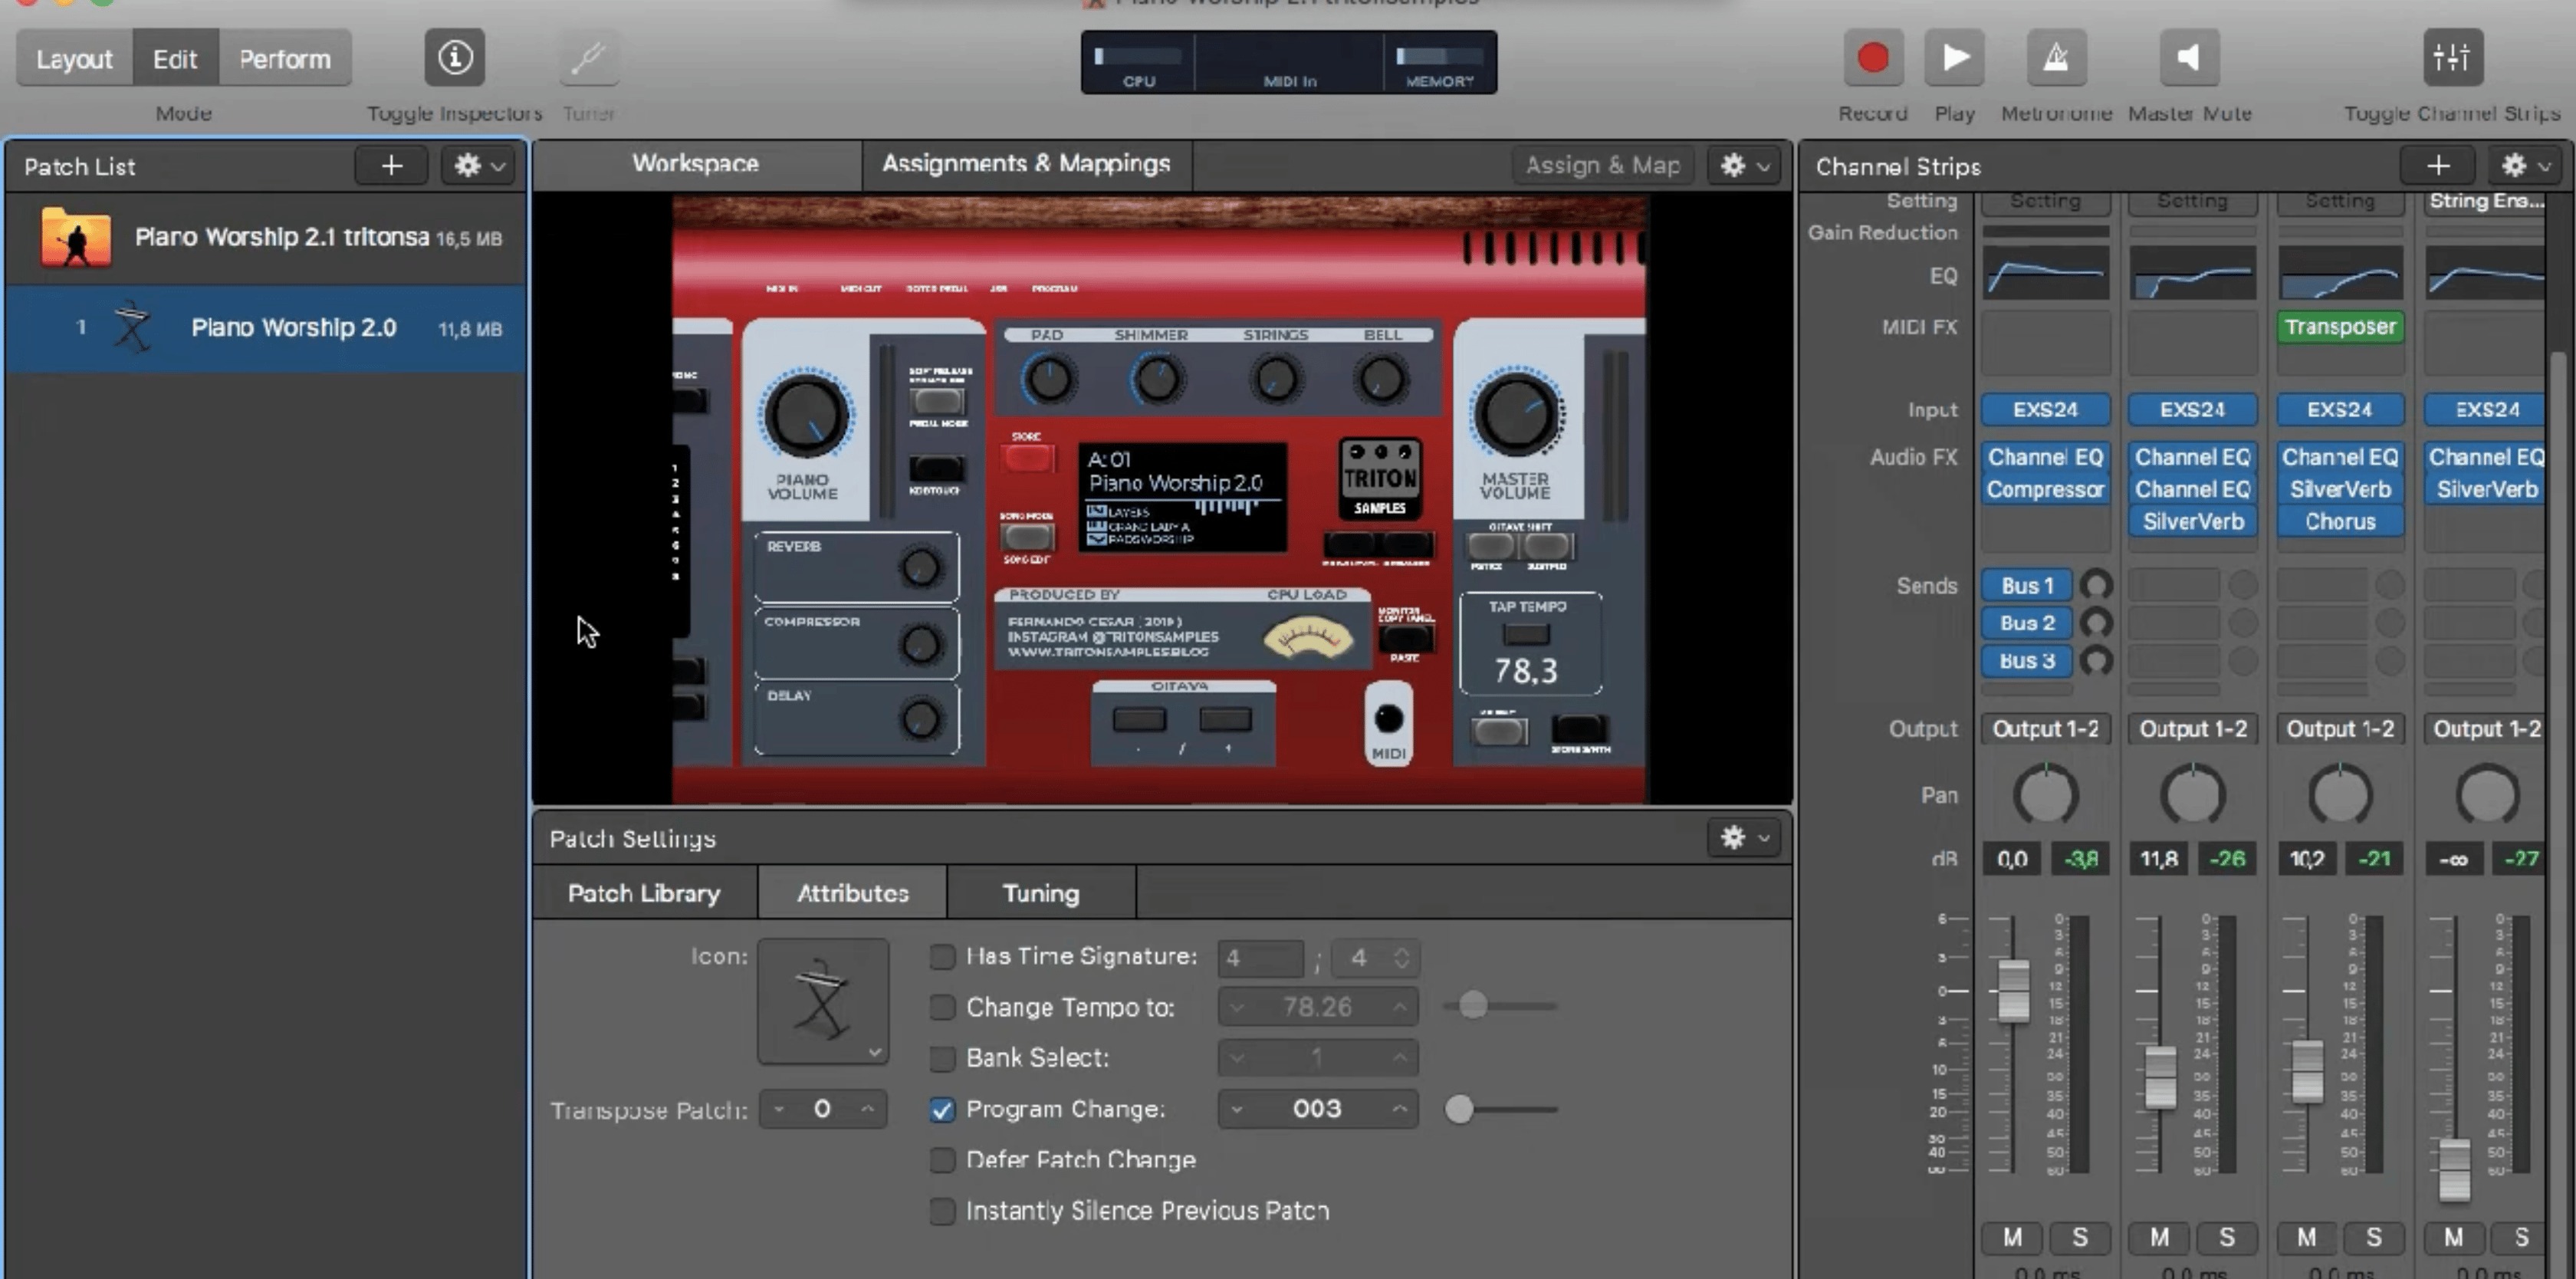Enable Change Tempo to checkbox
The width and height of the screenshot is (2576, 1279).
942,1007
